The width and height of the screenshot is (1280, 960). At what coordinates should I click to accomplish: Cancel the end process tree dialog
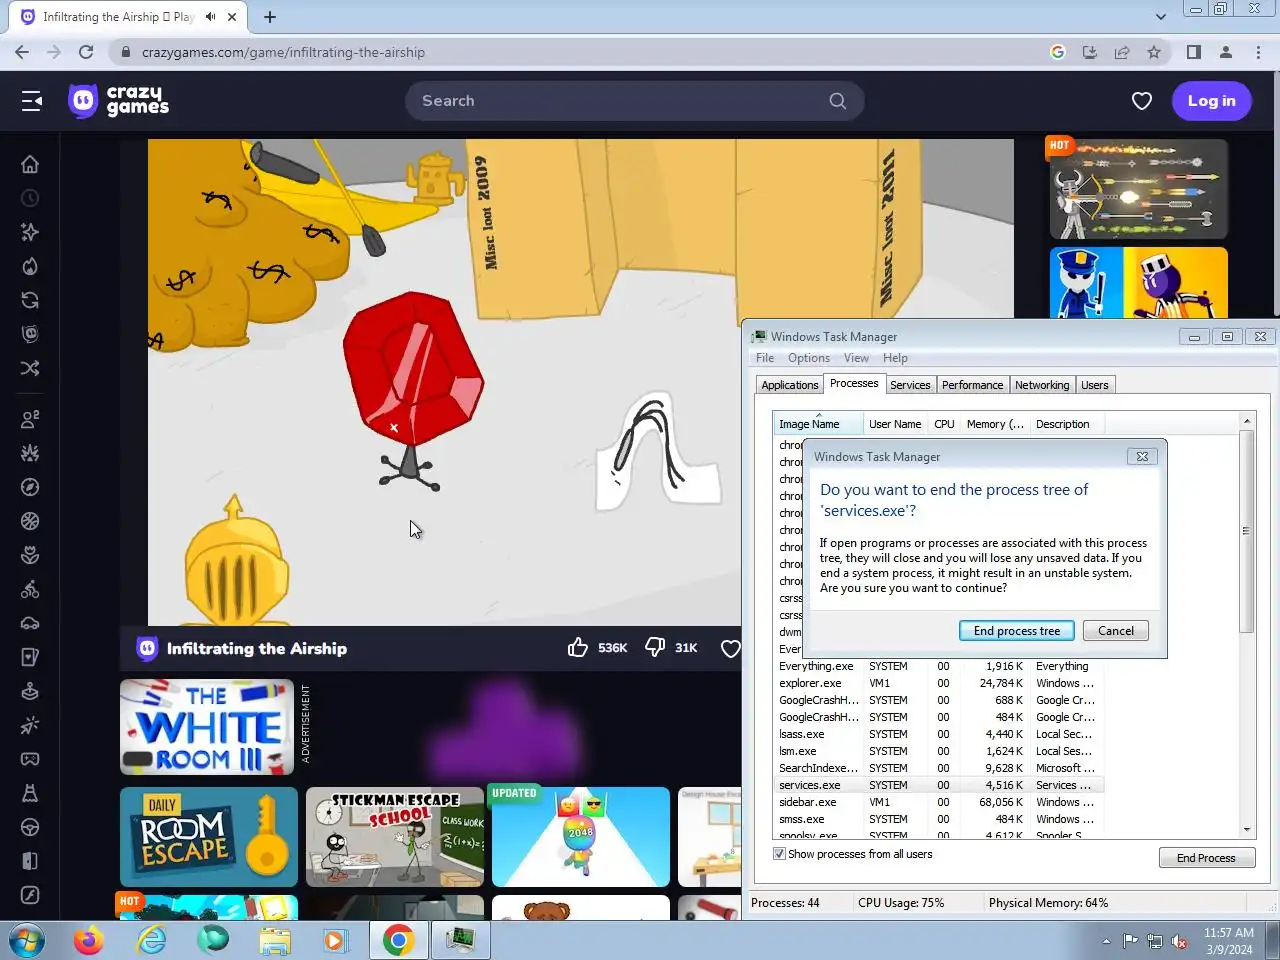click(1116, 631)
